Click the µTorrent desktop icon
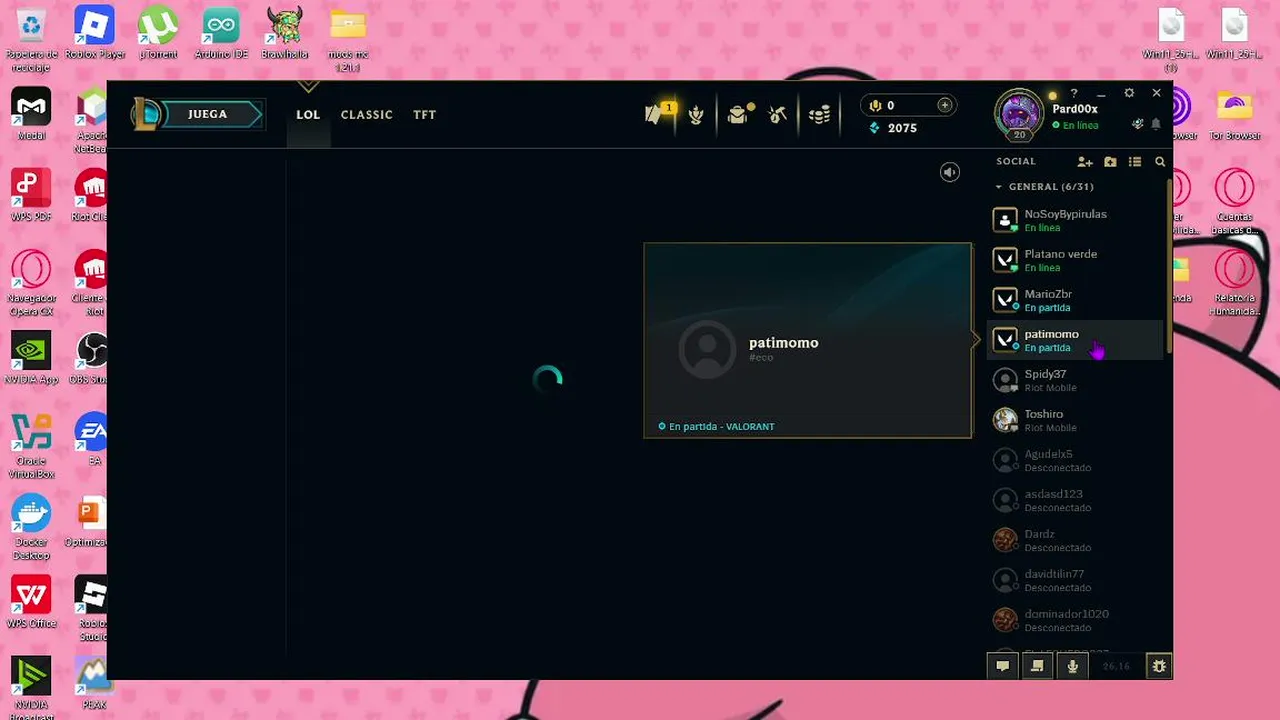The image size is (1280, 720). (x=158, y=34)
